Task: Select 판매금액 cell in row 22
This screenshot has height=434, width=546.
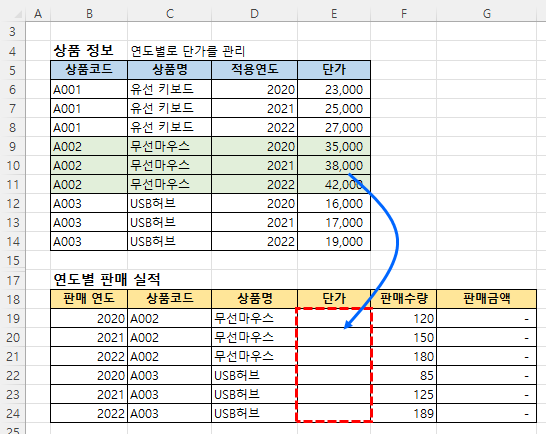Action: (x=486, y=375)
